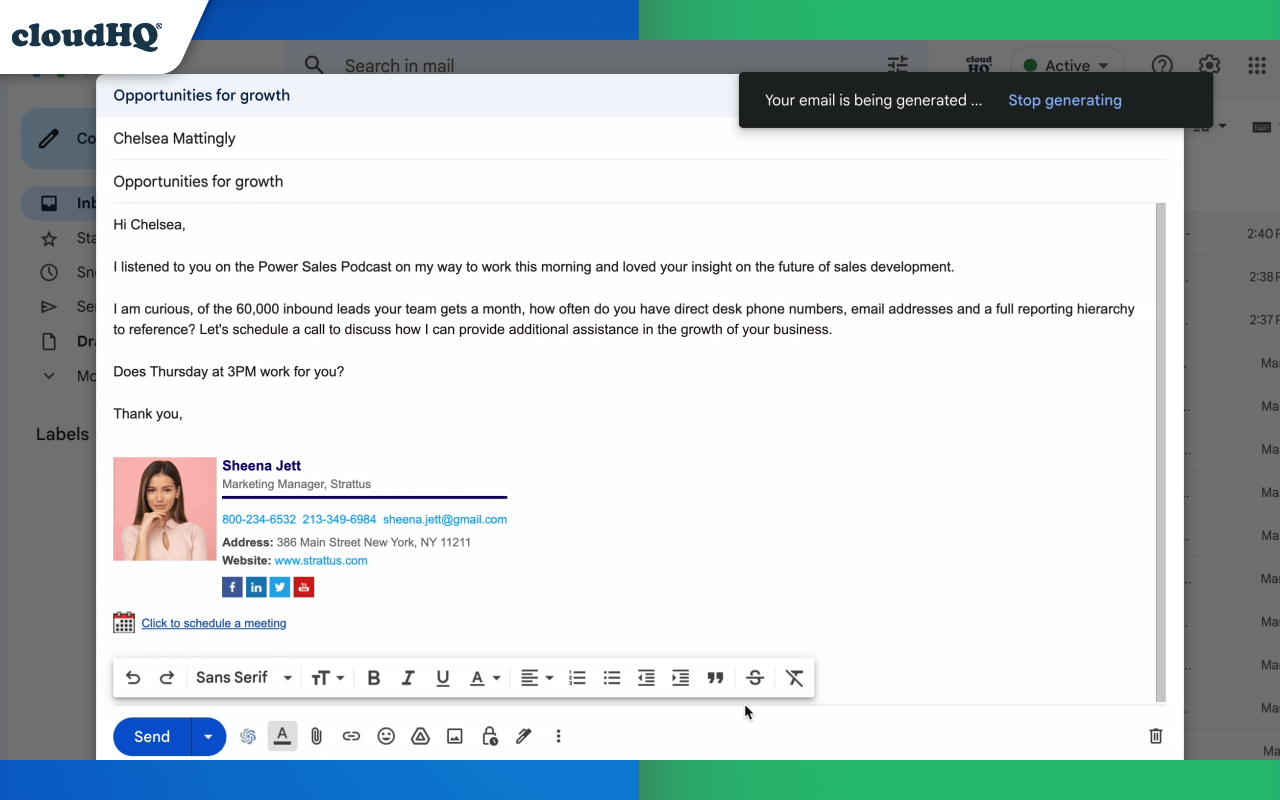Apply bold formatting to text
The height and width of the screenshot is (800, 1280).
click(x=373, y=677)
